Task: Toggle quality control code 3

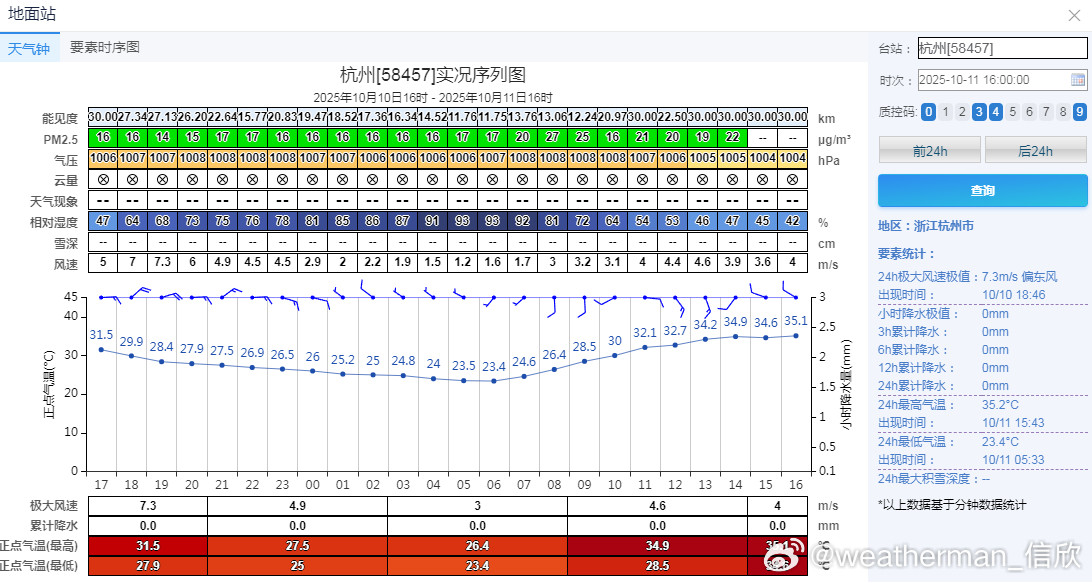Action: (978, 111)
